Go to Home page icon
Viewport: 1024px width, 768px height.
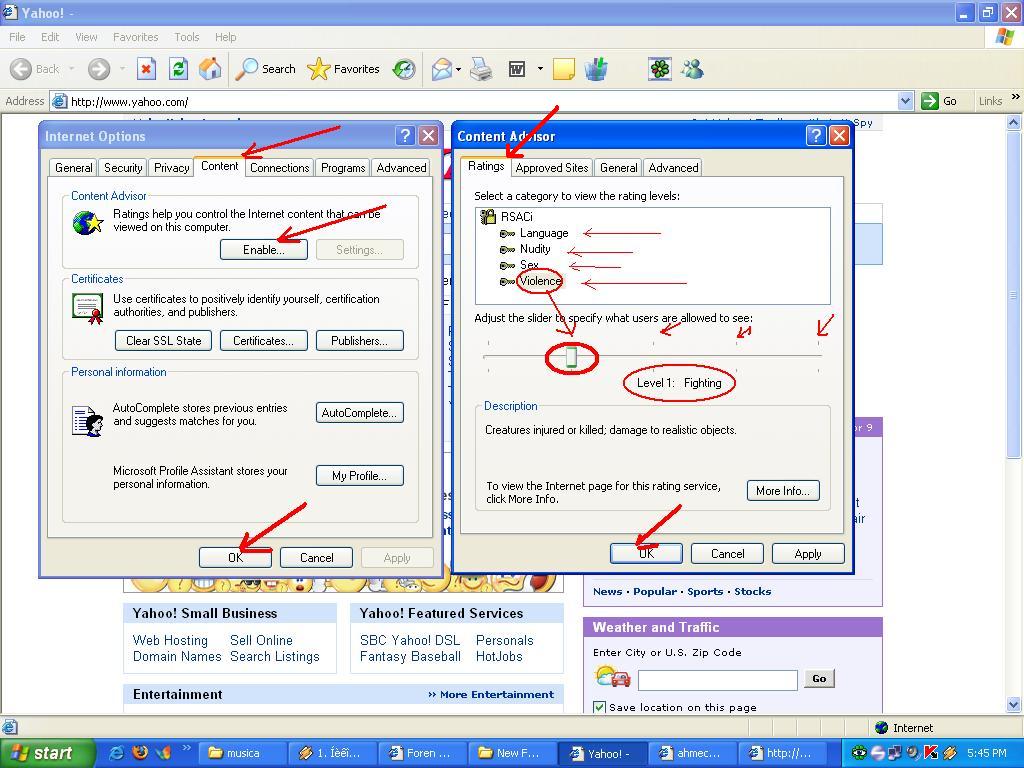click(x=210, y=69)
